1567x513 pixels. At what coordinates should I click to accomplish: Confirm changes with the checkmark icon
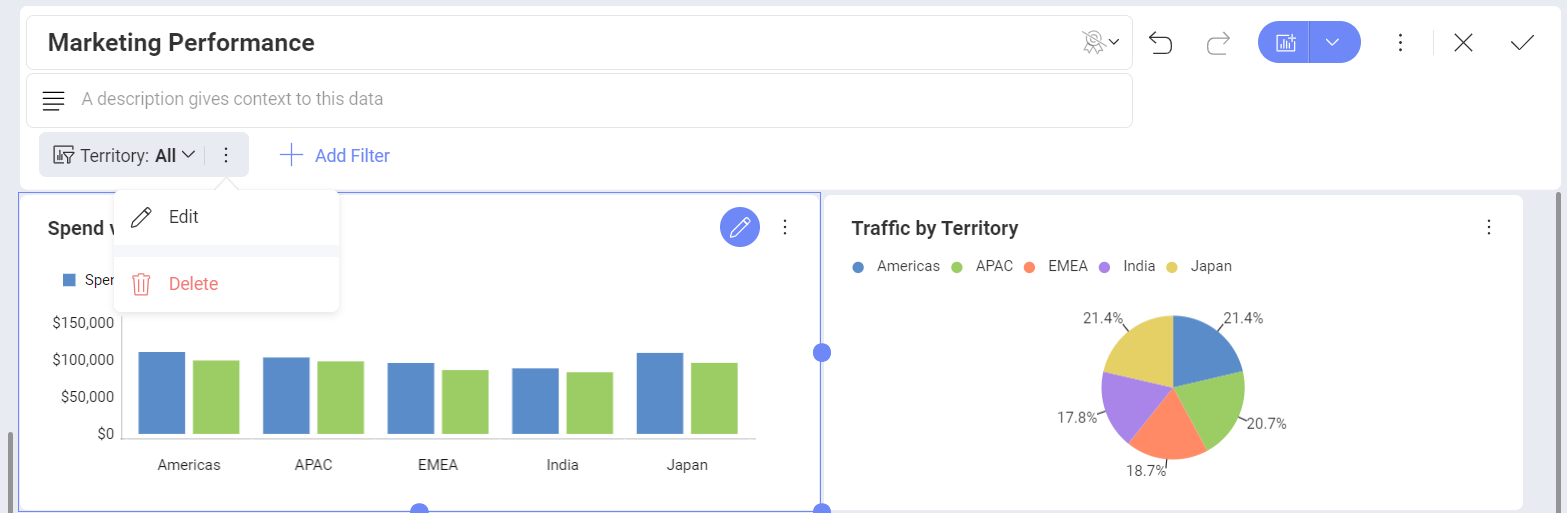1522,43
